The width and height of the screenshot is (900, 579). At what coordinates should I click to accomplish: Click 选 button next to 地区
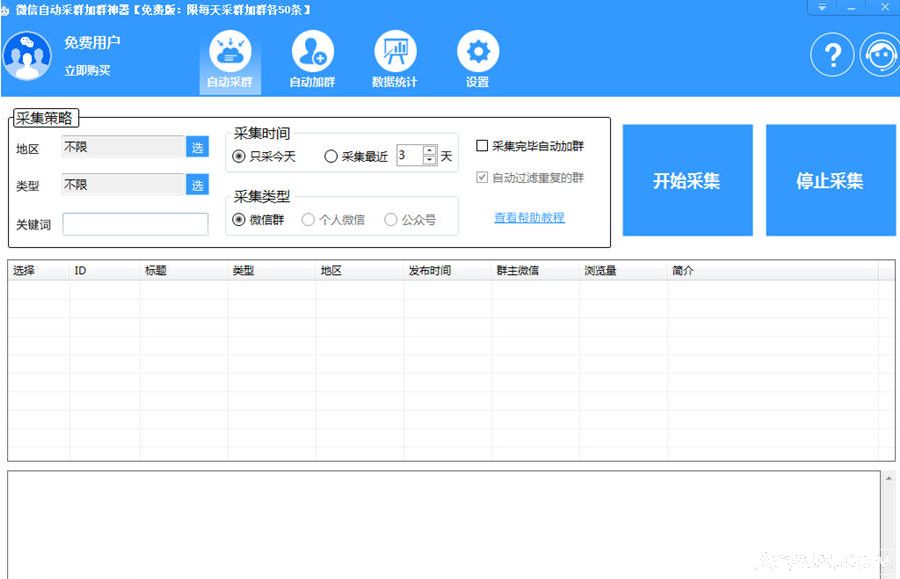click(197, 147)
